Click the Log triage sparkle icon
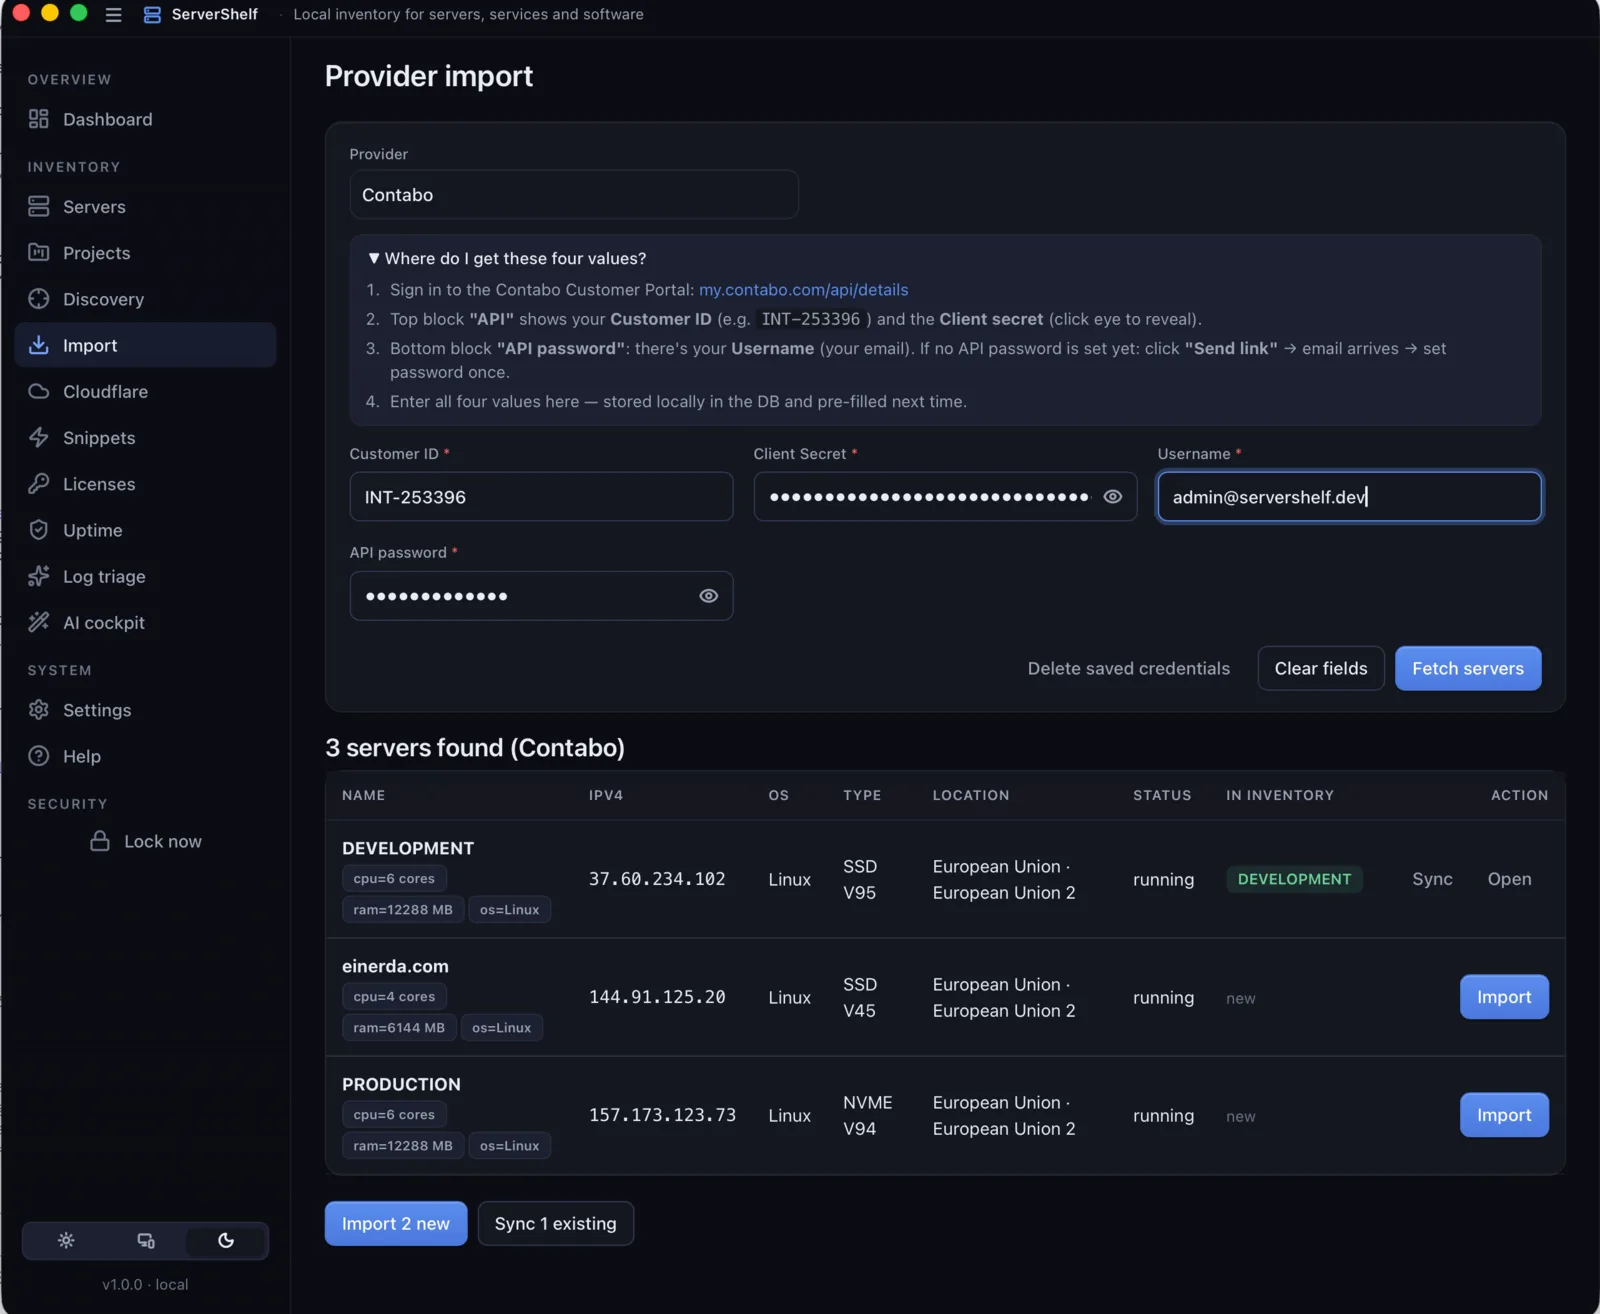The width and height of the screenshot is (1600, 1314). tap(39, 576)
